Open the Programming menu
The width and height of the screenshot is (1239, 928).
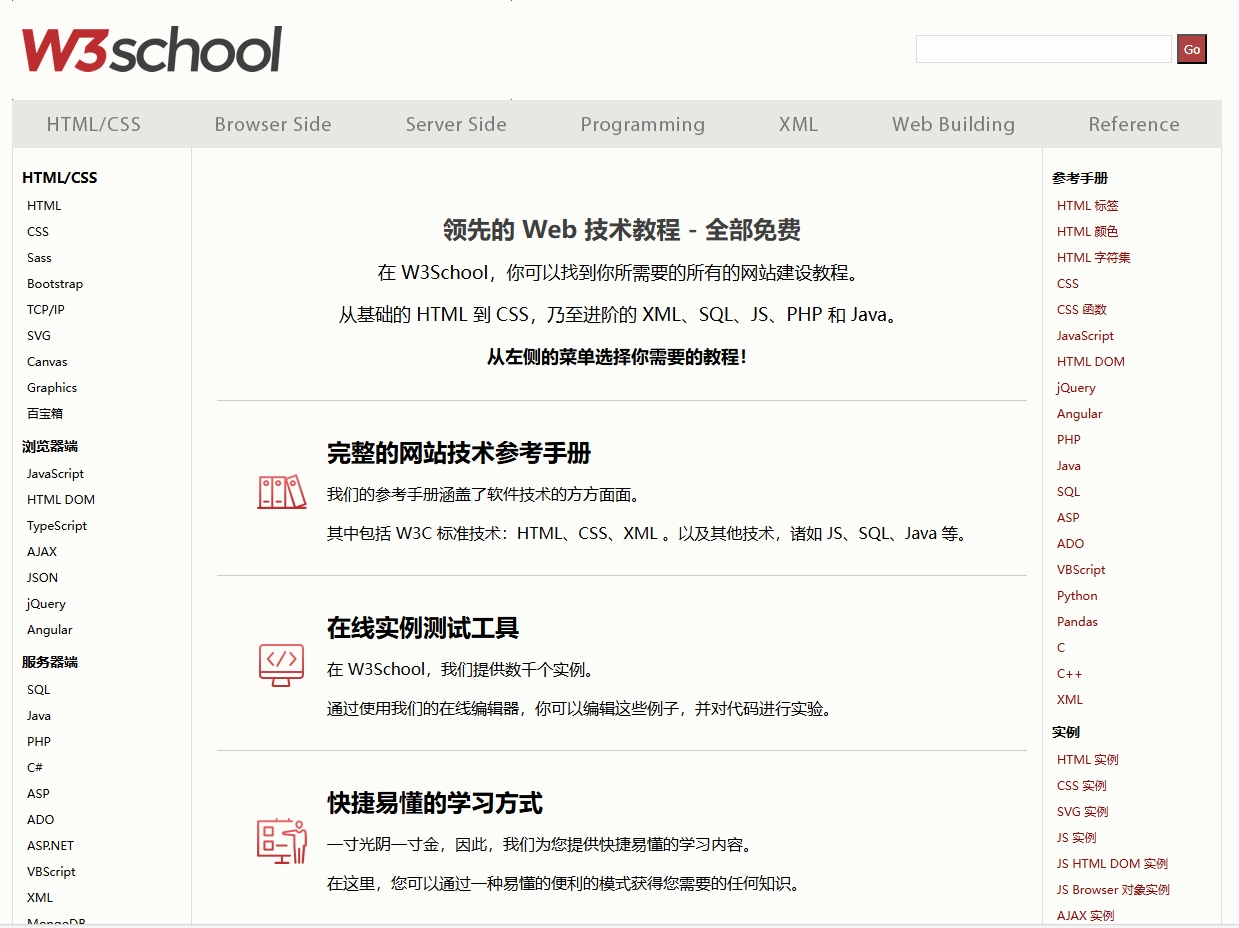click(642, 124)
